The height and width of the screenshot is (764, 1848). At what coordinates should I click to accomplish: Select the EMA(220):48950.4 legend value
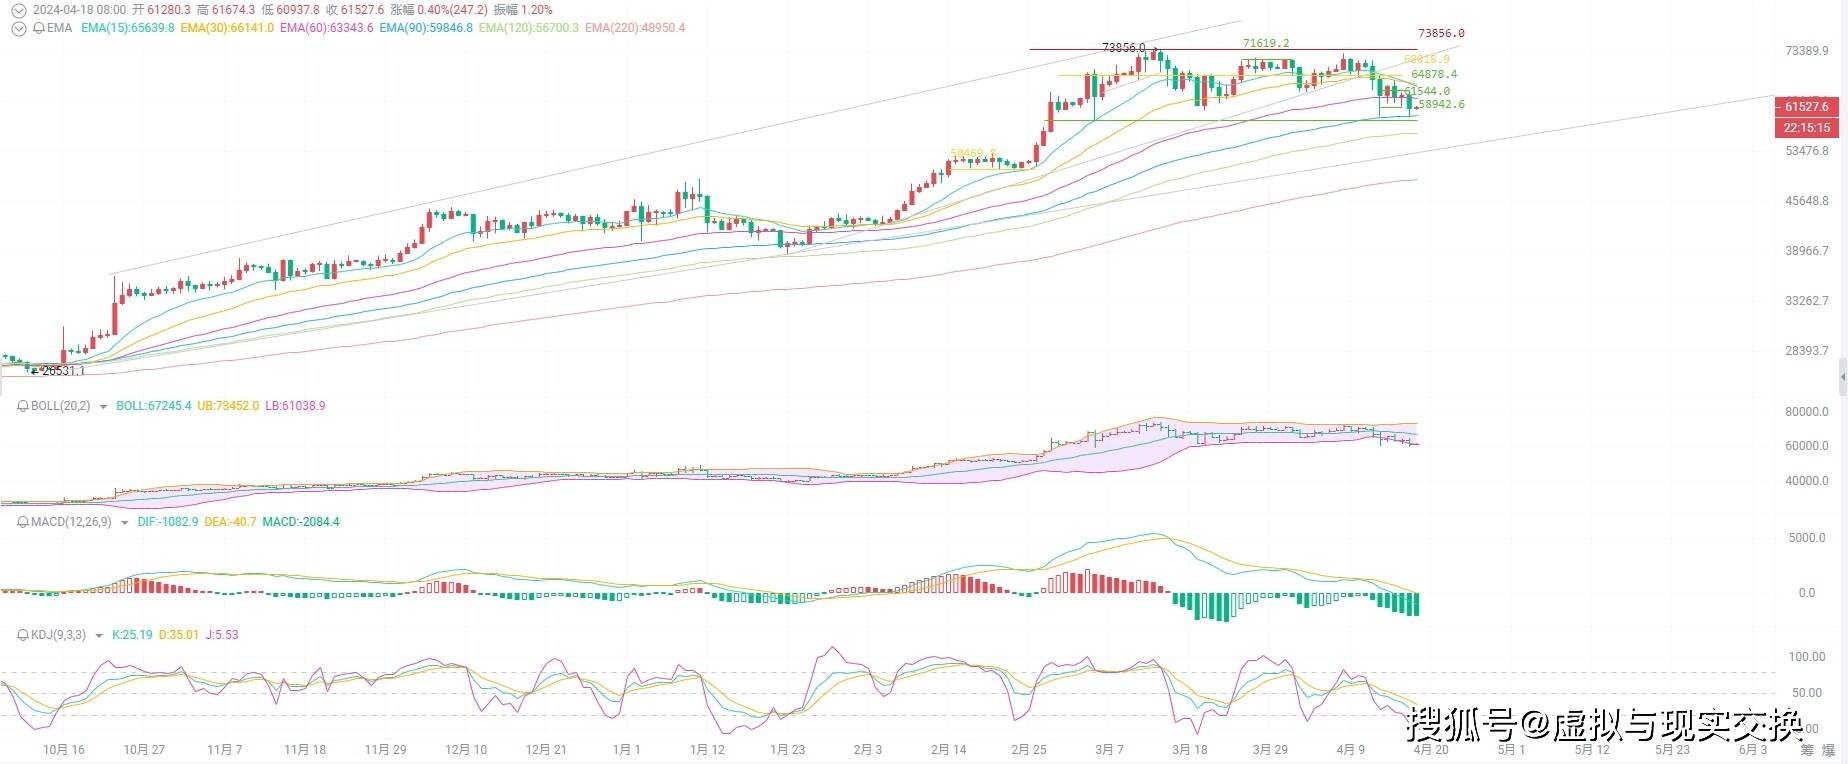coord(635,28)
